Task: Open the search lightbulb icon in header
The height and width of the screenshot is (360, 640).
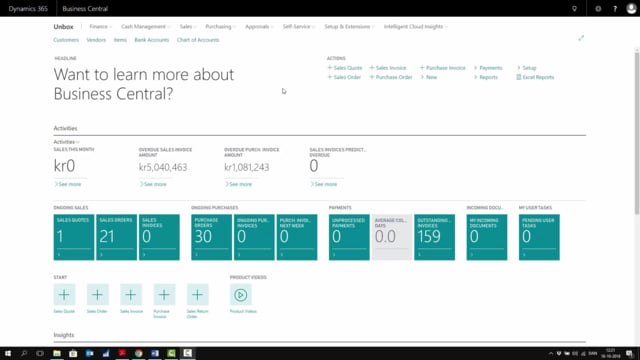Action: (574, 9)
